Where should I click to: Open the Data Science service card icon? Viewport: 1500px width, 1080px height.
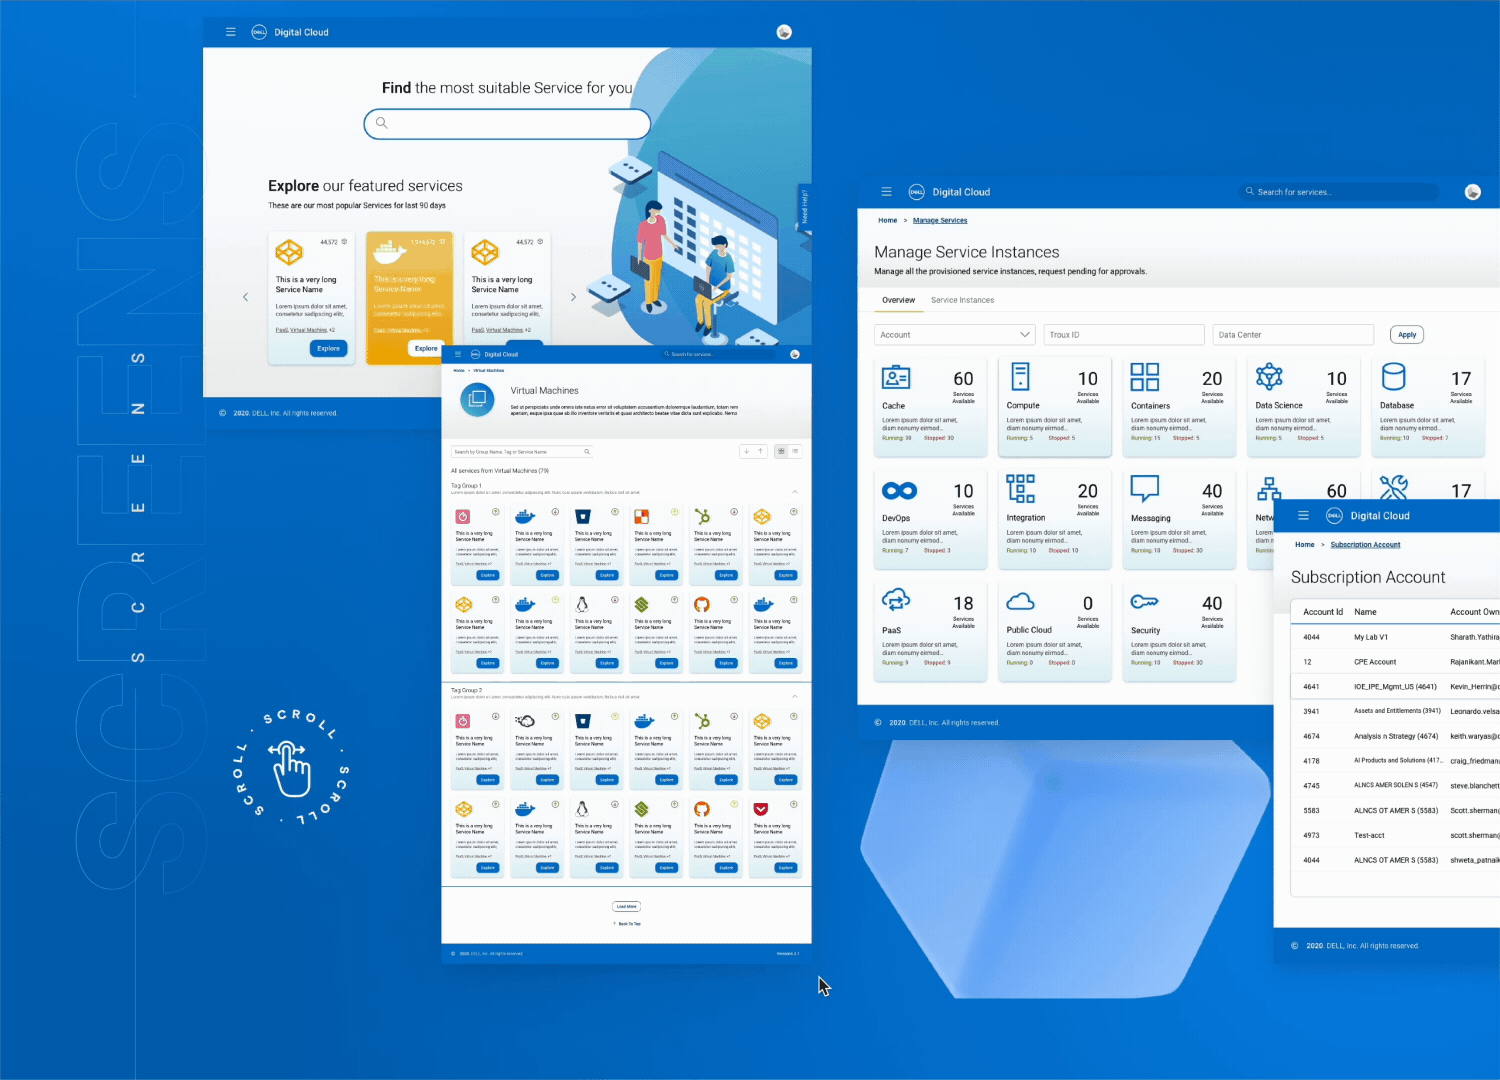click(1269, 377)
